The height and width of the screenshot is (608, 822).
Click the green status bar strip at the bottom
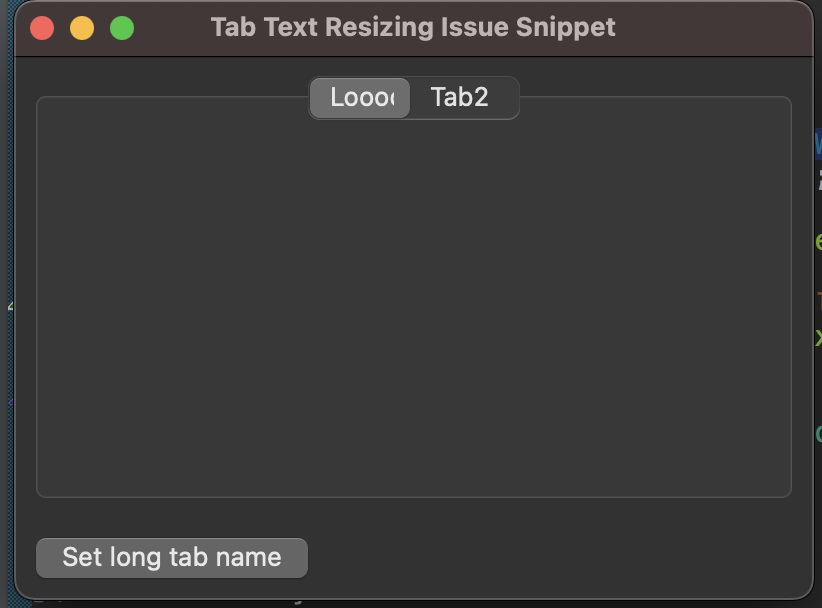400,603
